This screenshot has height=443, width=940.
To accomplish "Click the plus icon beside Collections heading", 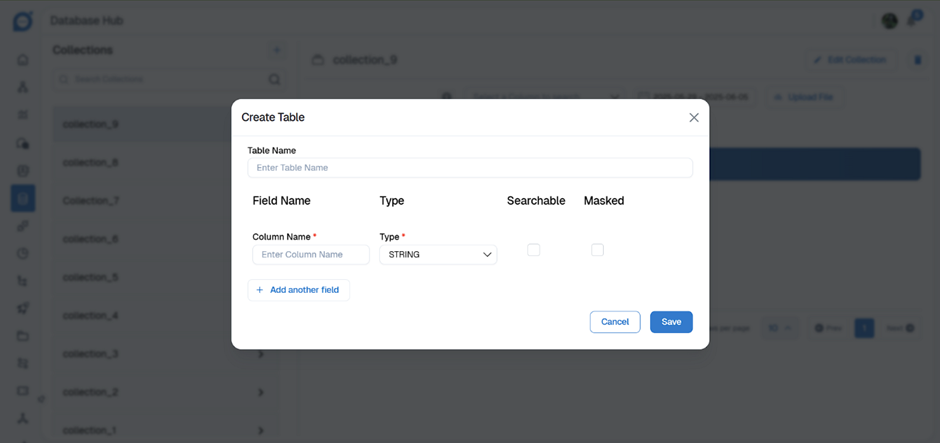I will 277,50.
